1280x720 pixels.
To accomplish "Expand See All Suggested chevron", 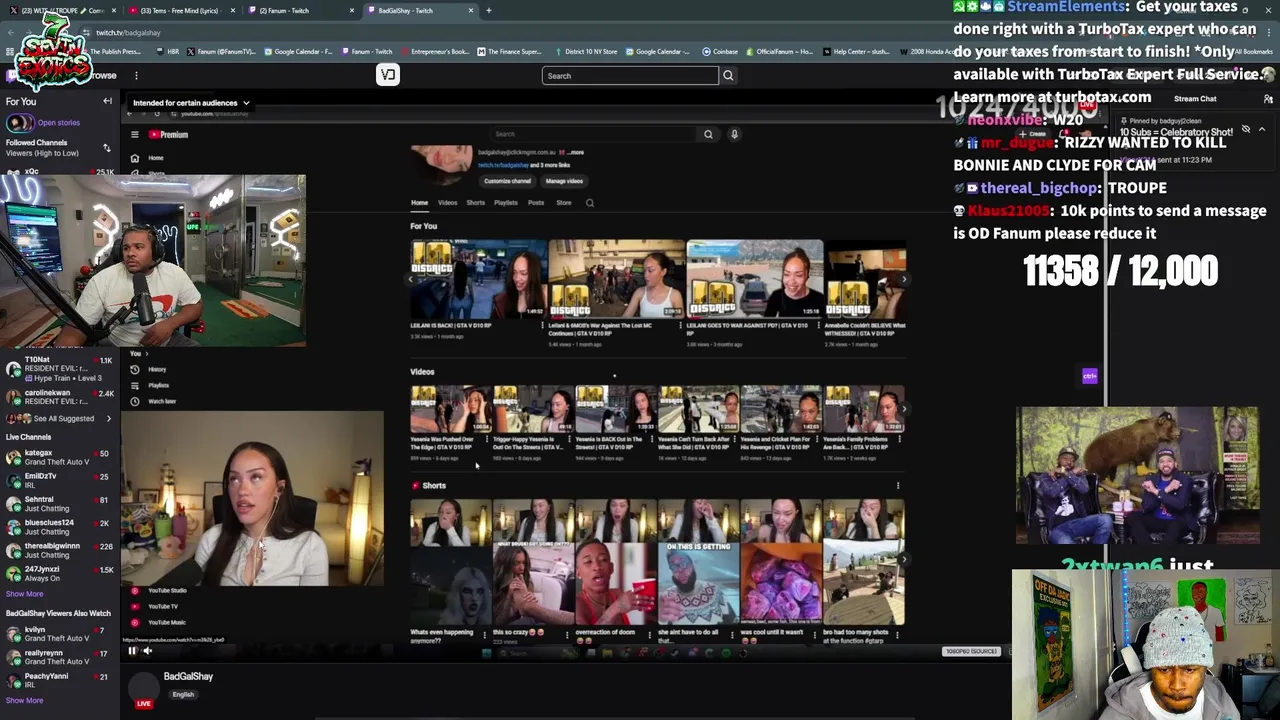I will pos(109,419).
